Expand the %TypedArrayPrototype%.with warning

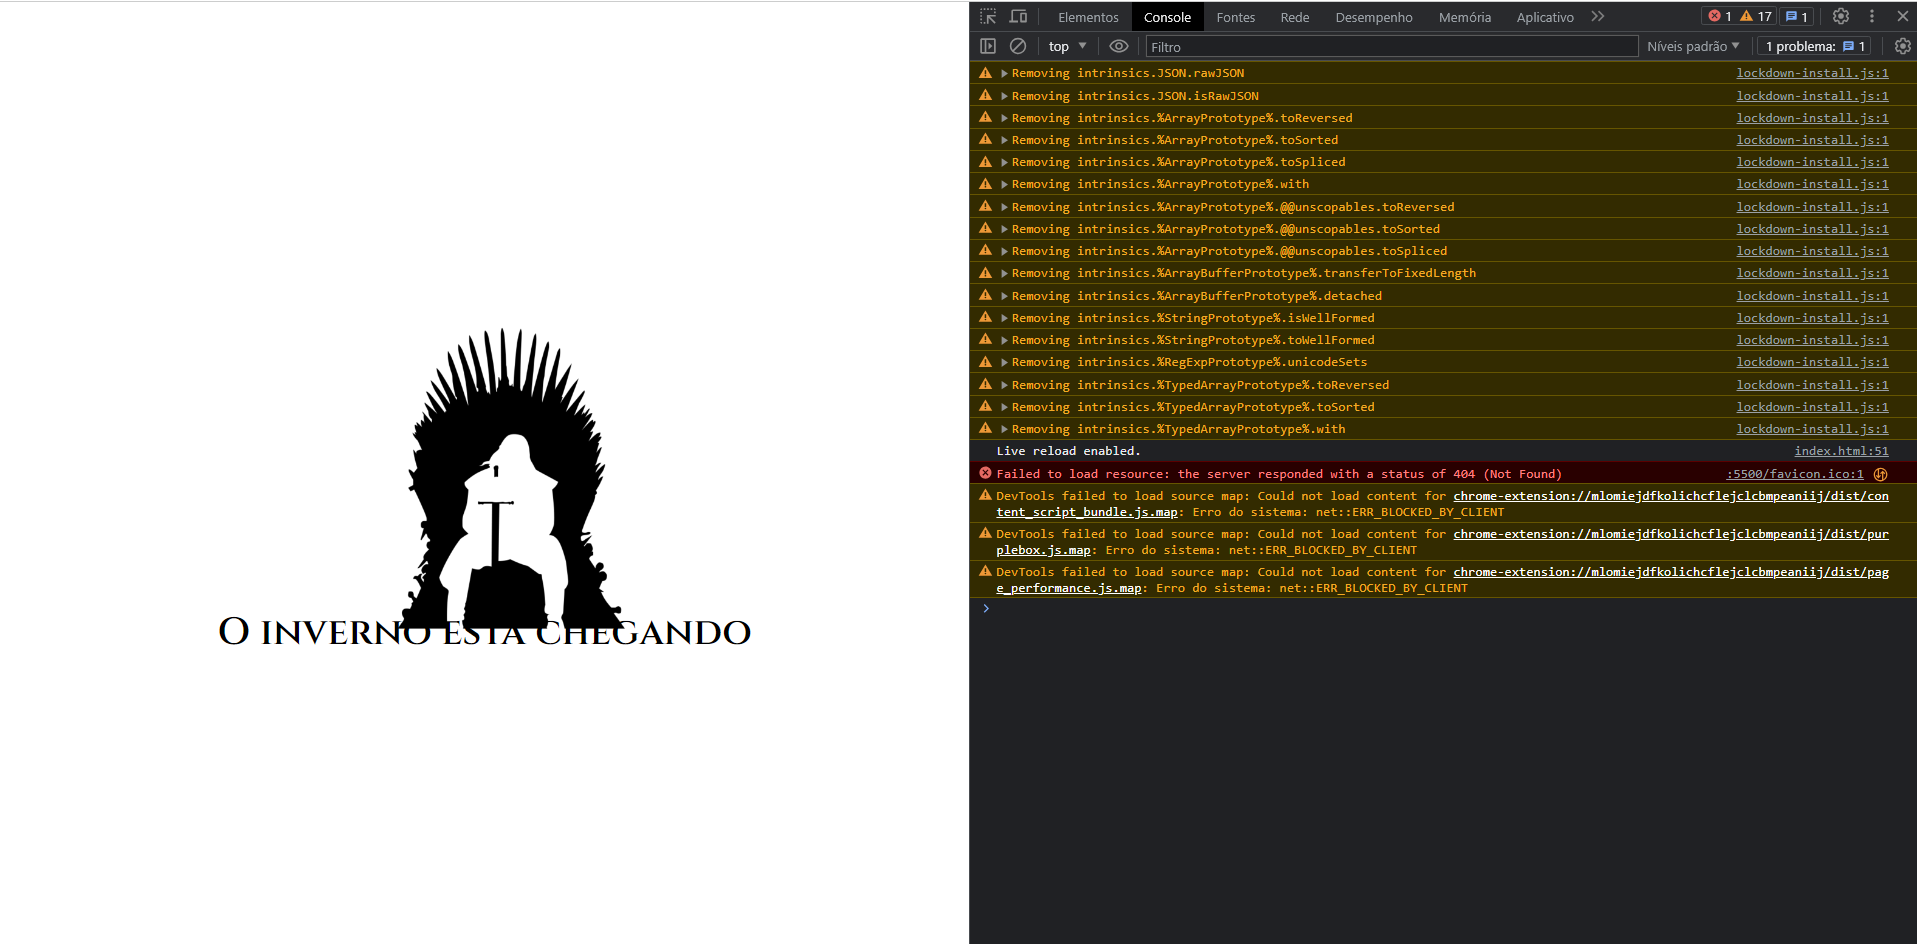coord(1004,429)
